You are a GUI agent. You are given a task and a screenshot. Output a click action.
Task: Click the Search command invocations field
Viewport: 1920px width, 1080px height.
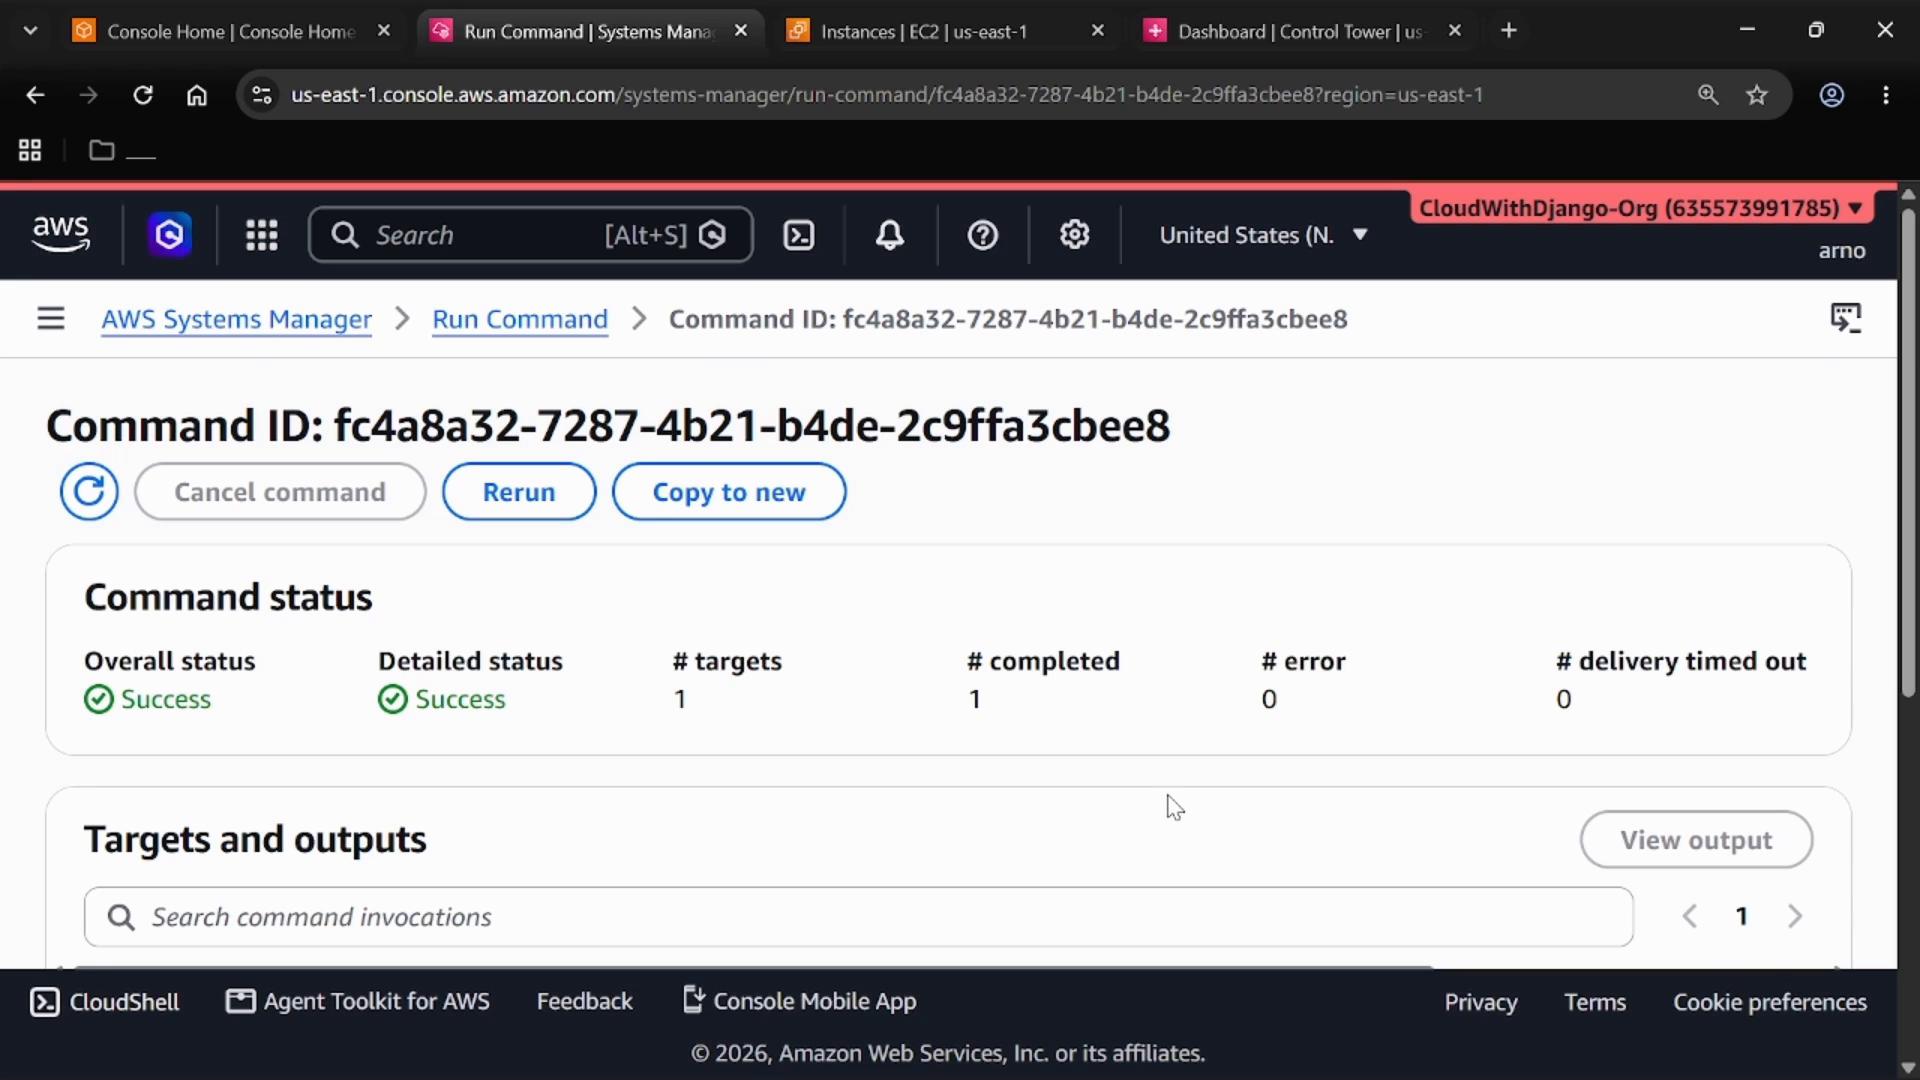pyautogui.click(x=859, y=917)
